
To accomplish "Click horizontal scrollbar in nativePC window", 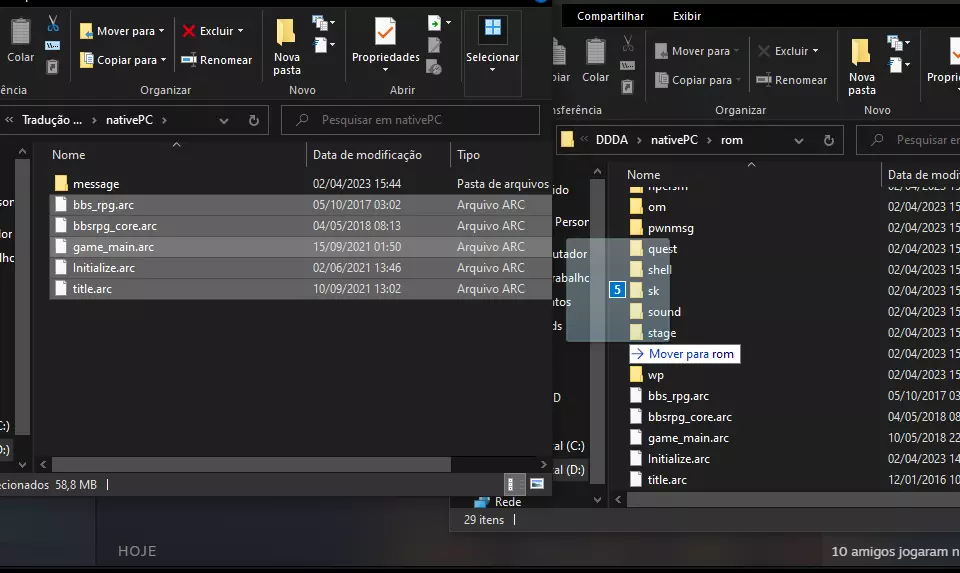I will [252, 464].
